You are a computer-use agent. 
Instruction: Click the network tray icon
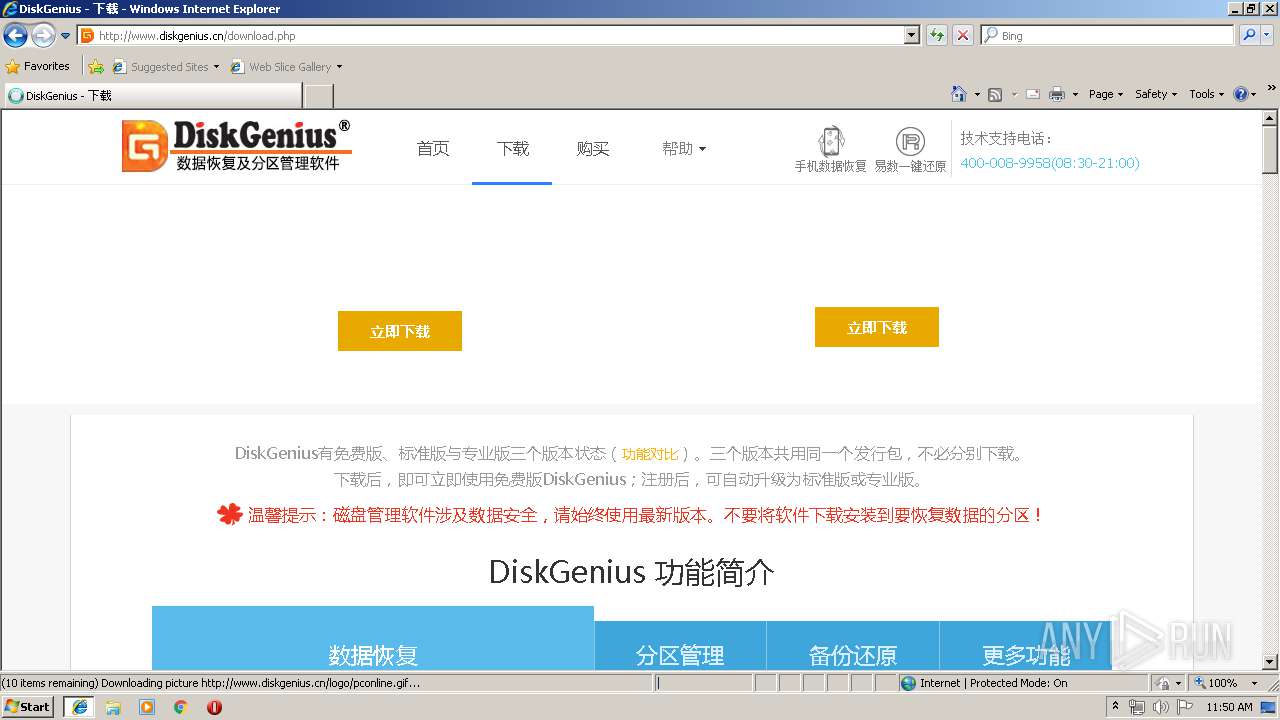[1137, 707]
